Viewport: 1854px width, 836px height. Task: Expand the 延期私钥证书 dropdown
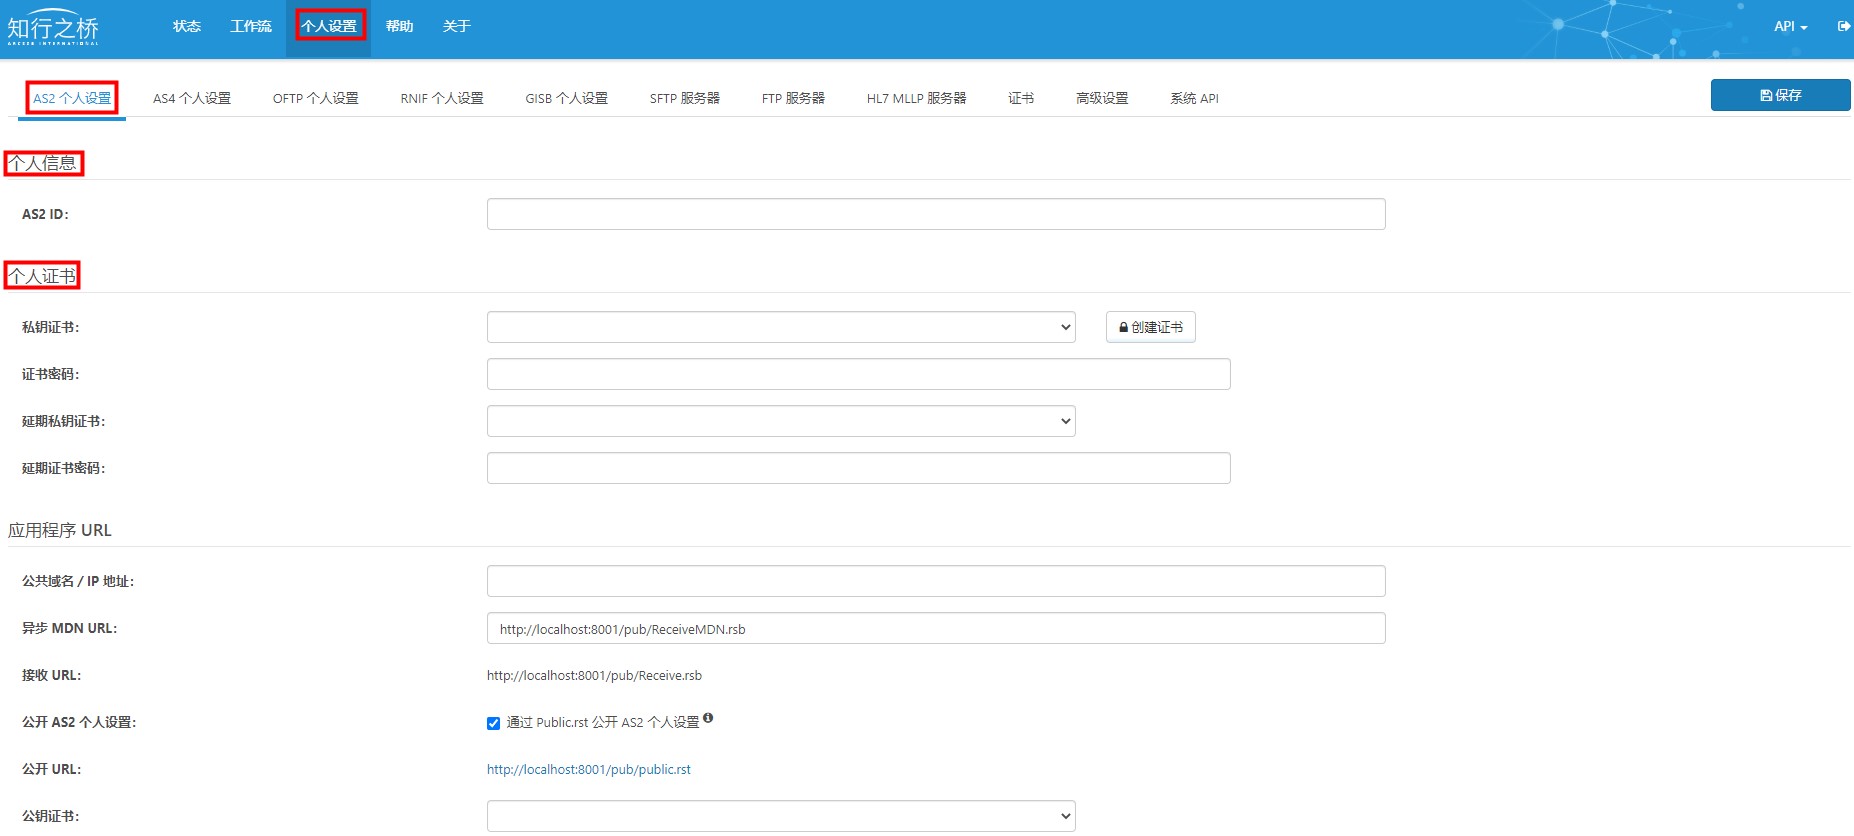pos(781,421)
